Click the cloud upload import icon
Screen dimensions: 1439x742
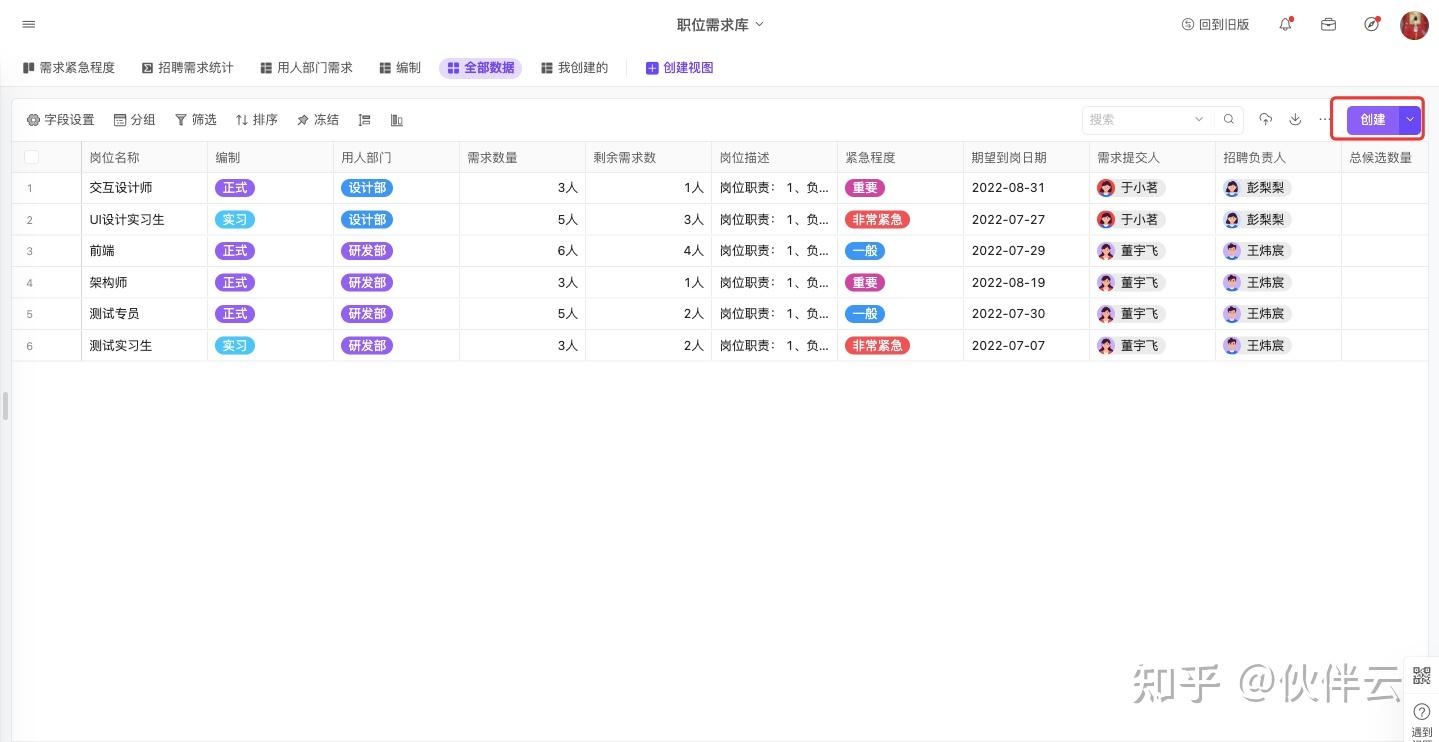coord(1265,120)
